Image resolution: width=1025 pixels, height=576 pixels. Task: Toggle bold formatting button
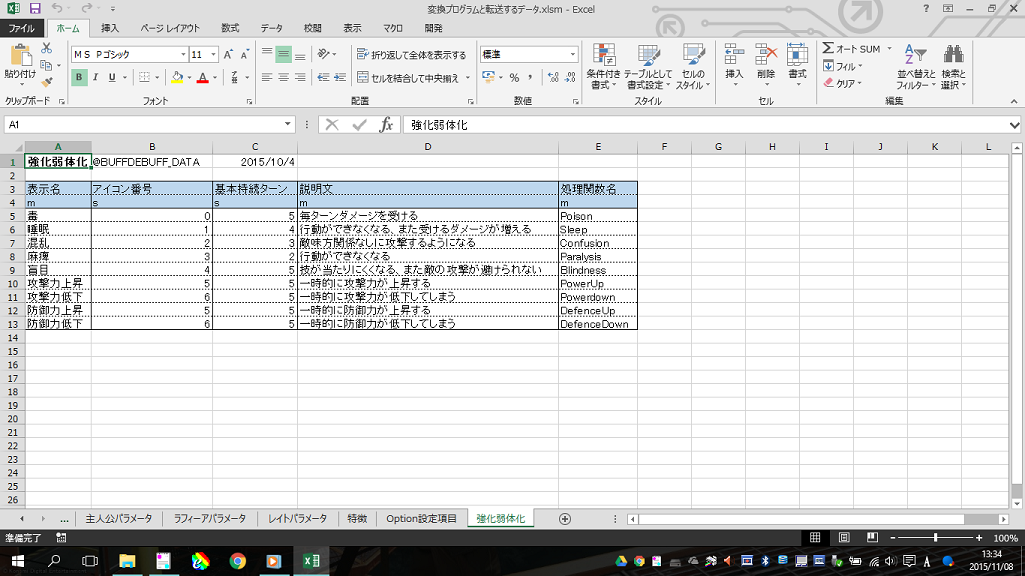(79, 77)
